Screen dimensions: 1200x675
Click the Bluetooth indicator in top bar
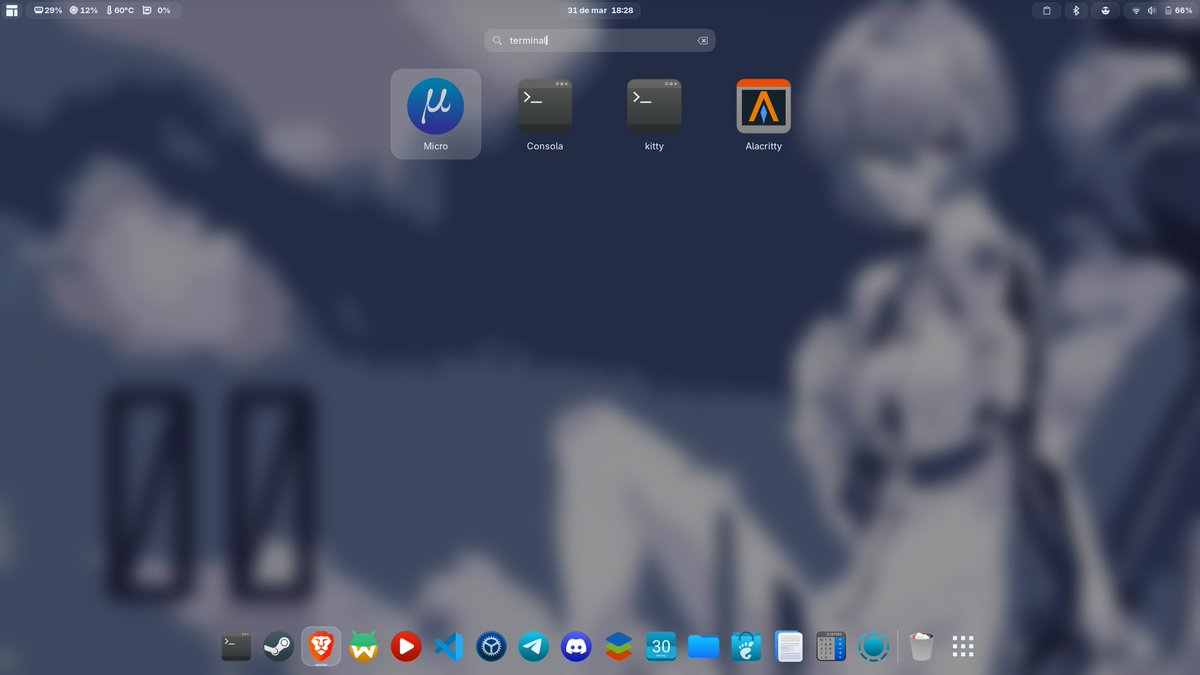point(1076,10)
